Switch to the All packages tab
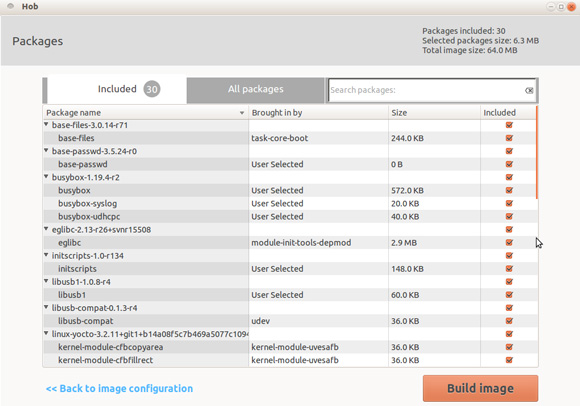 [x=256, y=90]
